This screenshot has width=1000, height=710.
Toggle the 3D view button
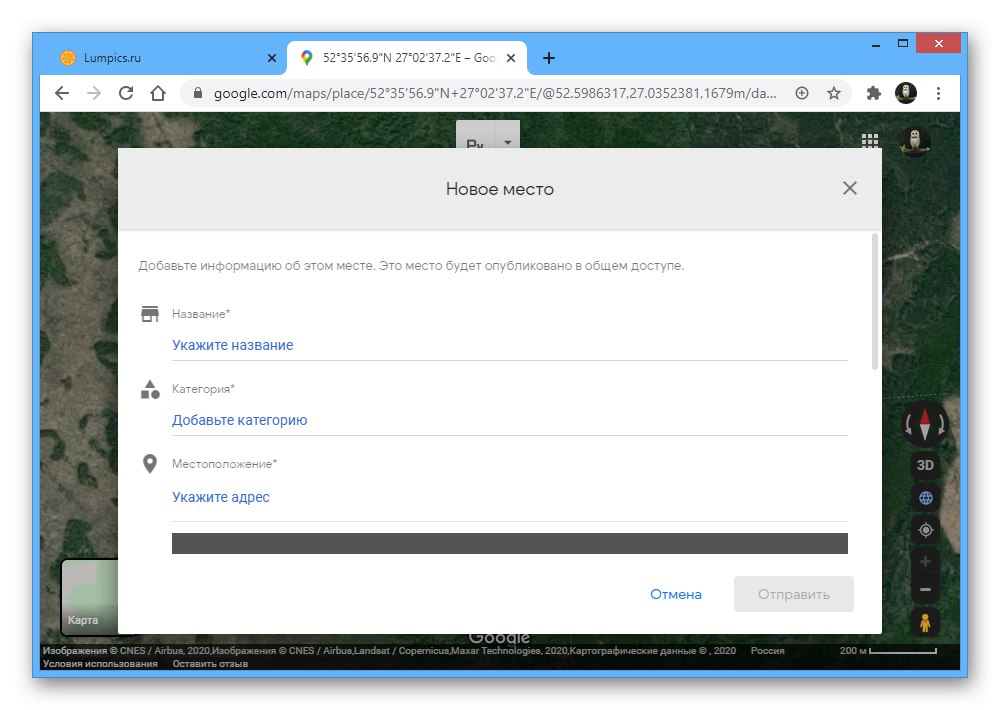pyautogui.click(x=925, y=465)
